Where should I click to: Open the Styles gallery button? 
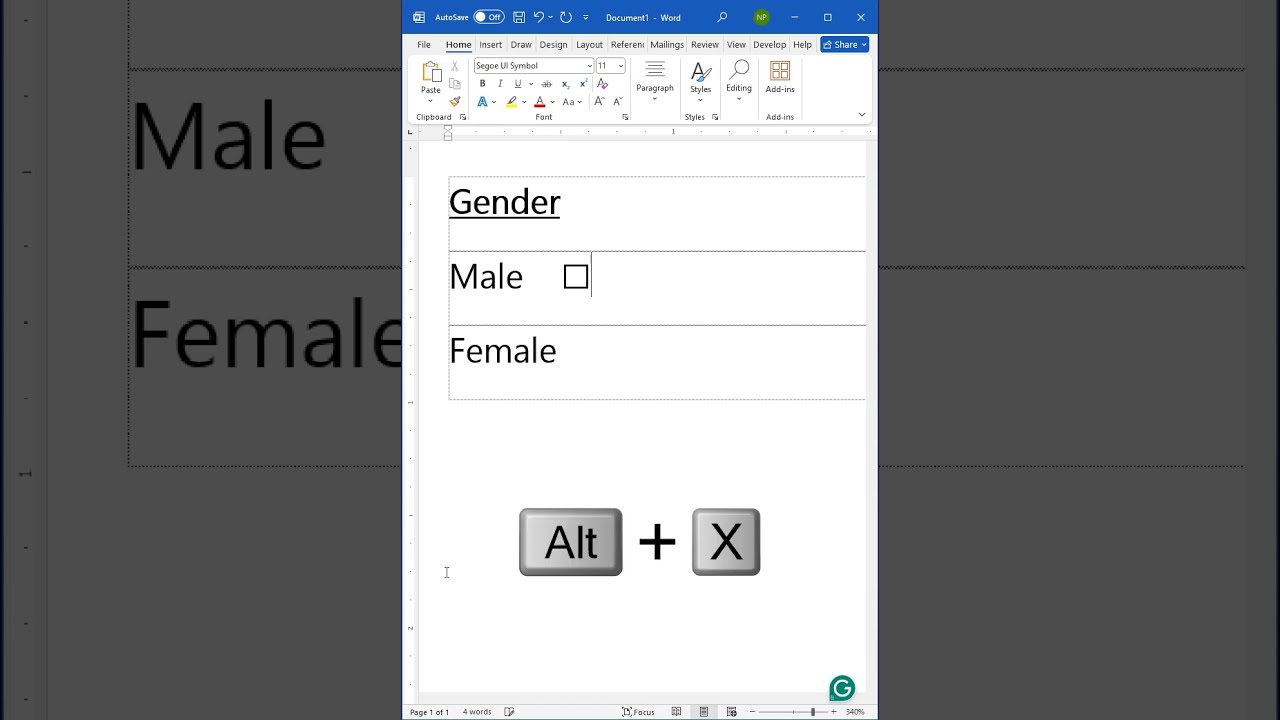[701, 80]
